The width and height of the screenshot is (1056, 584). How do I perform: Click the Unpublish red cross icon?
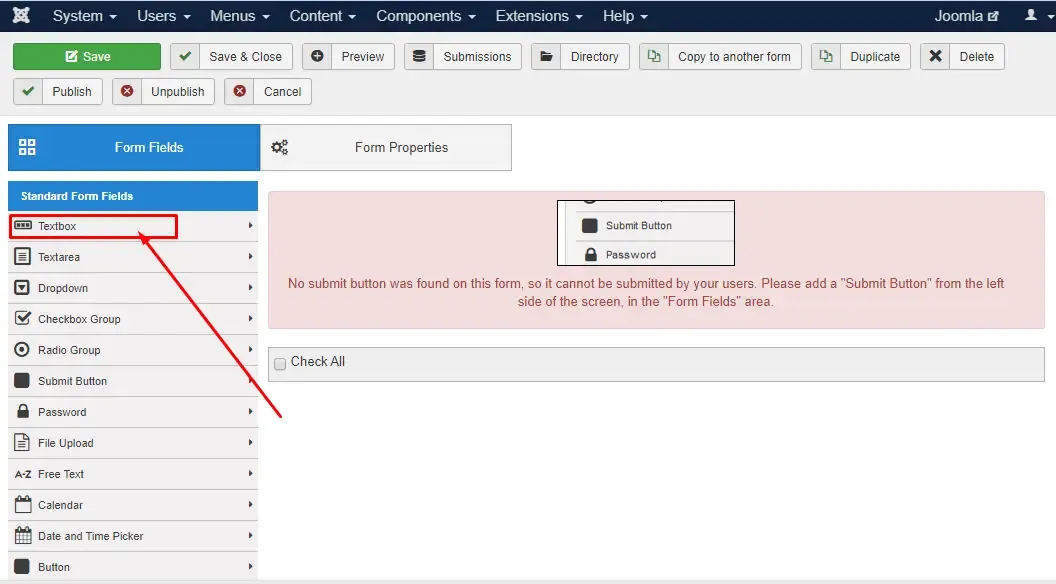click(x=127, y=91)
